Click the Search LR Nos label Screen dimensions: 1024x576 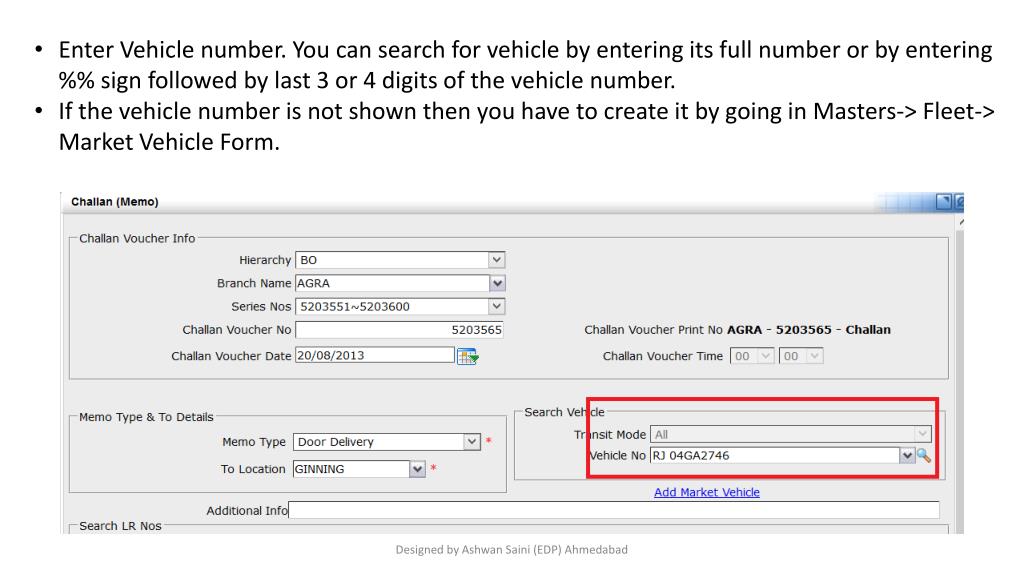coord(120,526)
